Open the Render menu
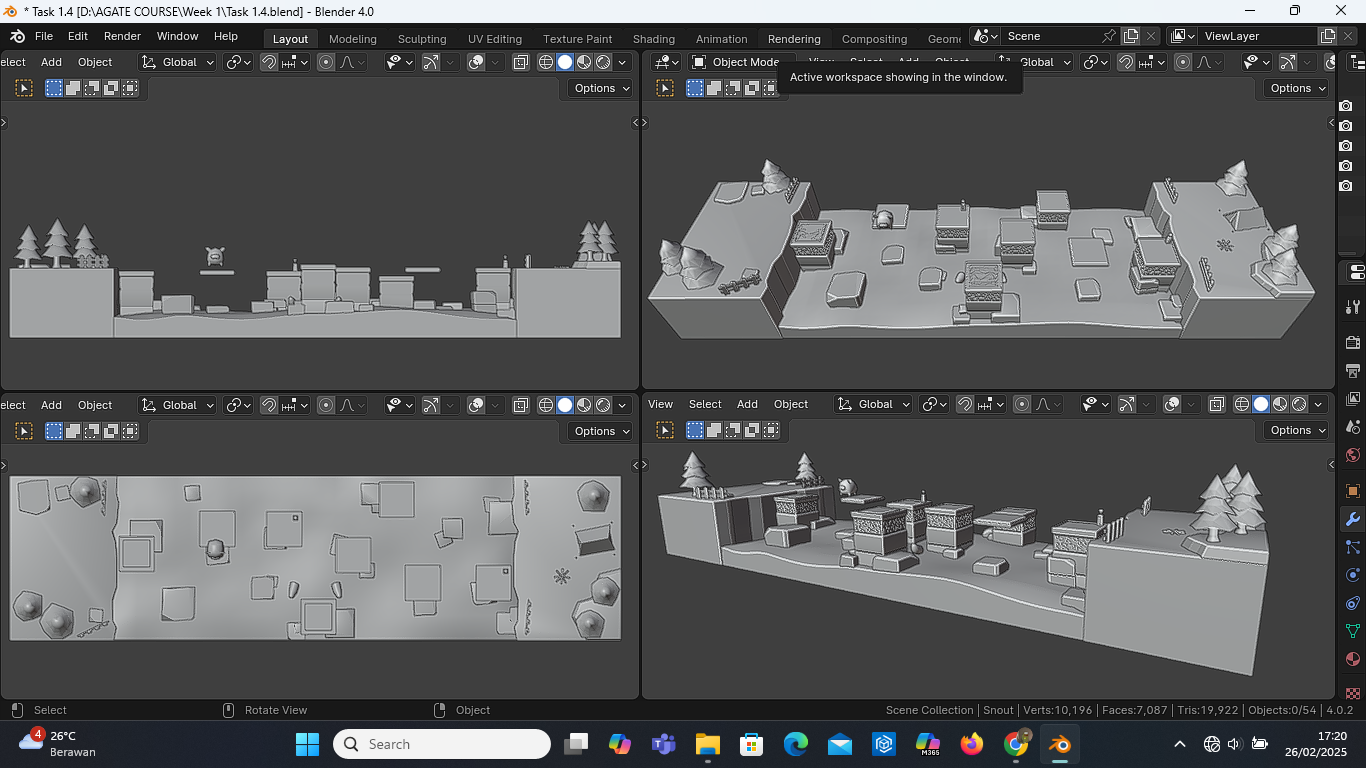This screenshot has height=768, width=1366. pos(122,36)
